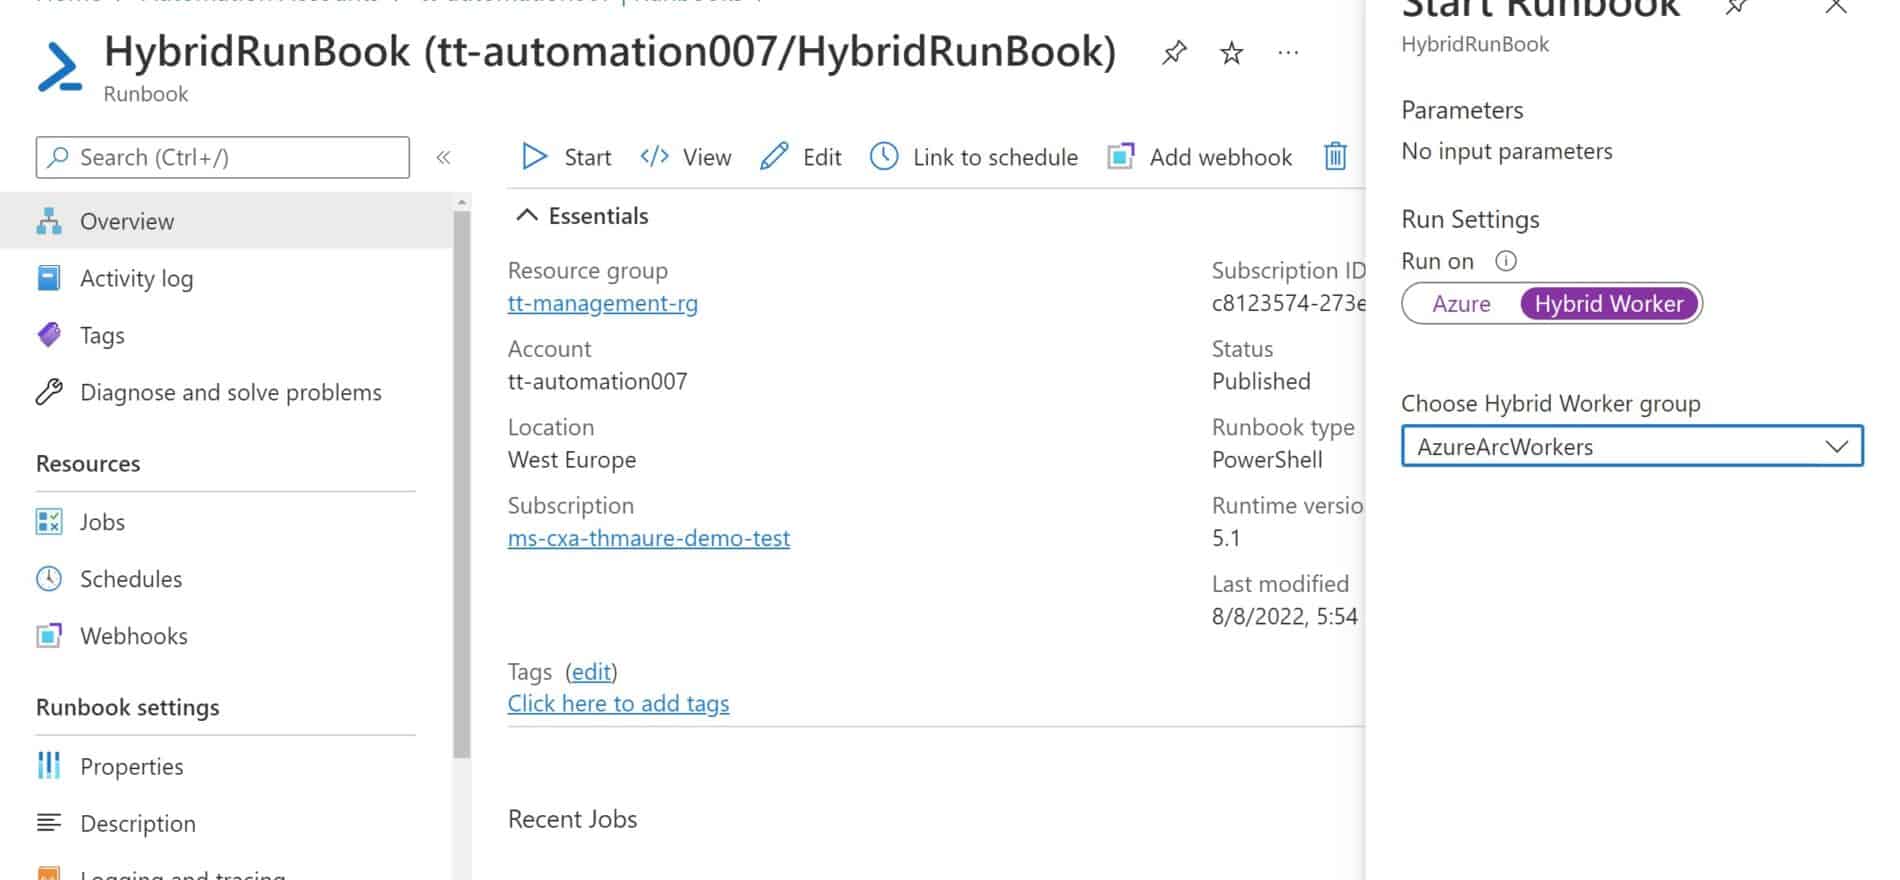Click the '8/8/2022, 5:54' last modified value
The width and height of the screenshot is (1900, 880).
1285,616
